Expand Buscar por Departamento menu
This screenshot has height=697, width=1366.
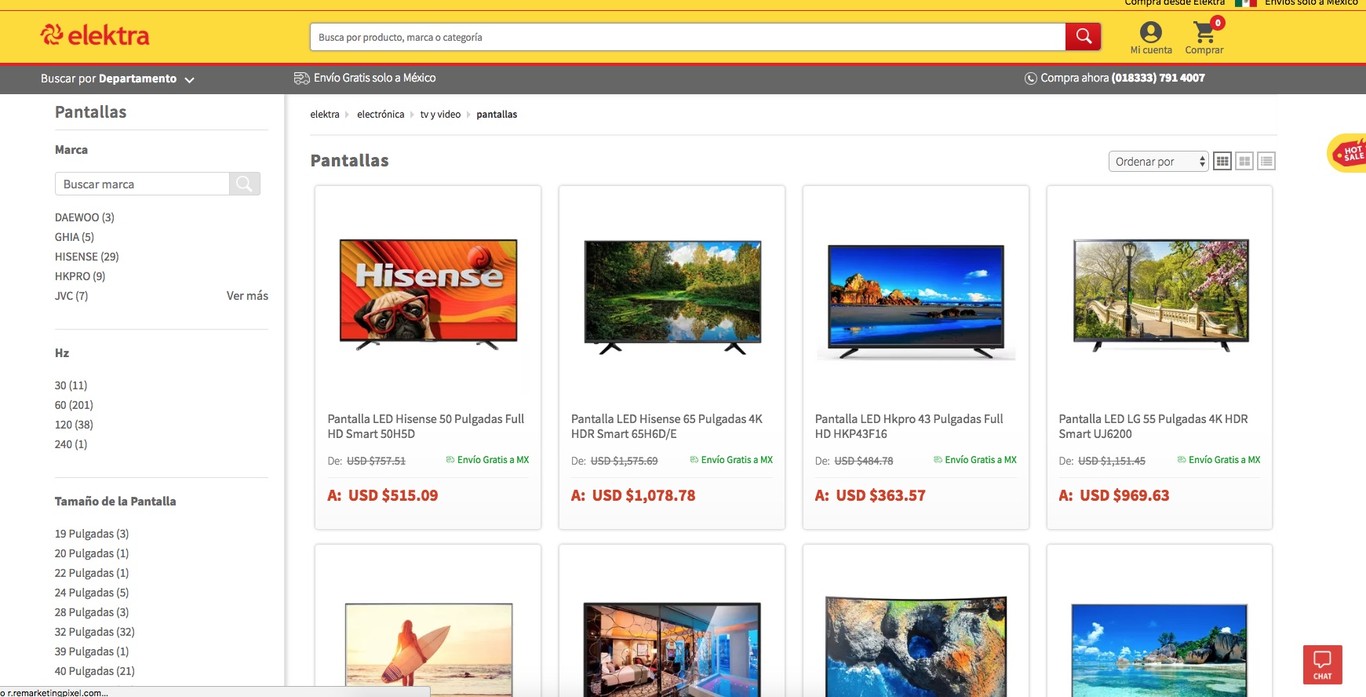[x=117, y=77]
